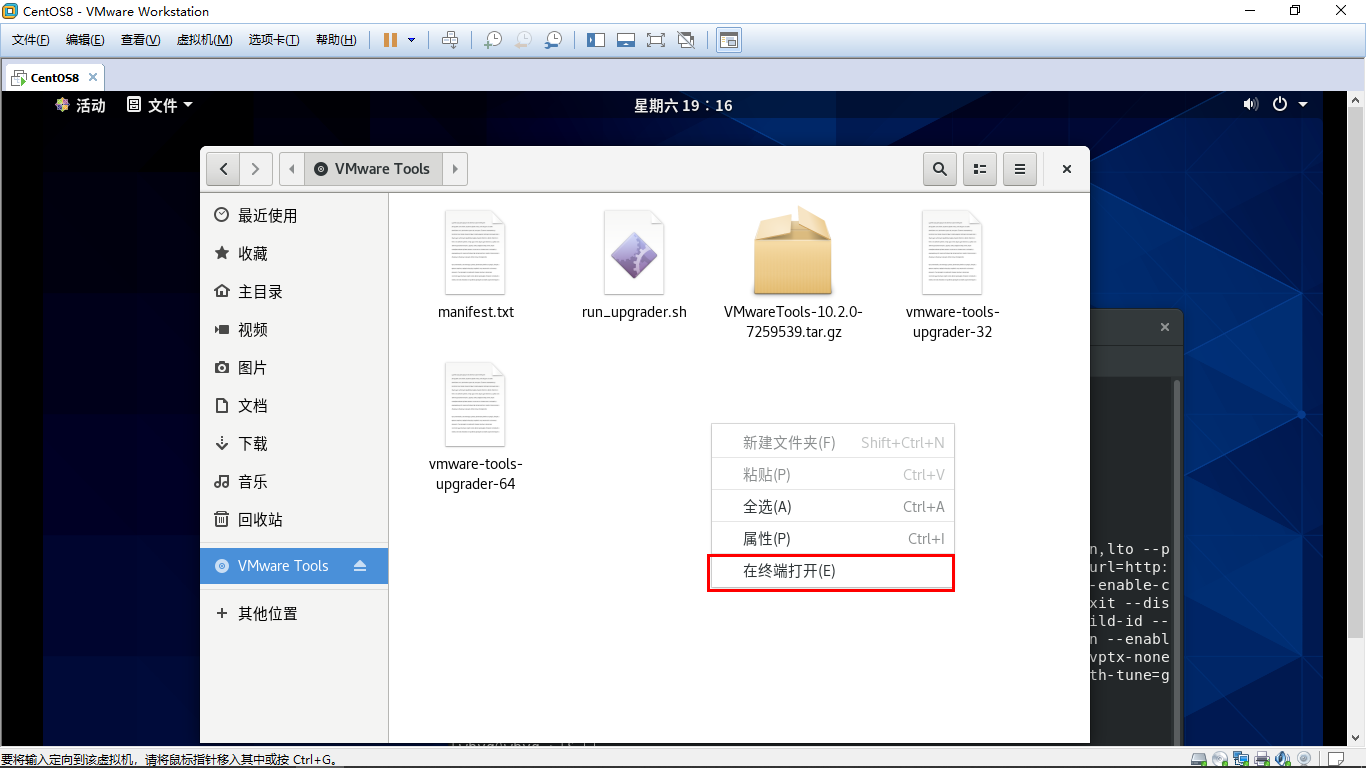Open 回收站 in the sidebar
Image resolution: width=1366 pixels, height=768 pixels.
coord(294,519)
